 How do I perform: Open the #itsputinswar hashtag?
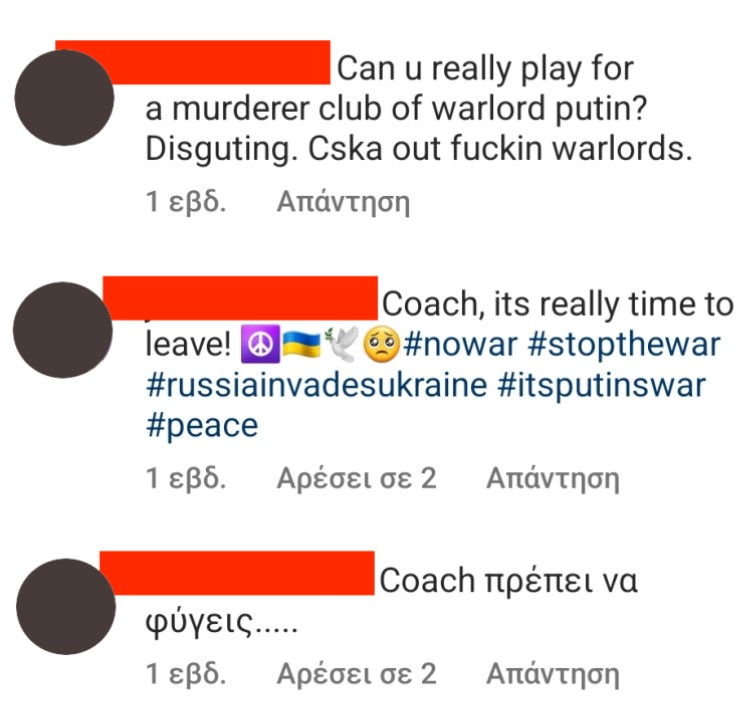click(x=602, y=385)
